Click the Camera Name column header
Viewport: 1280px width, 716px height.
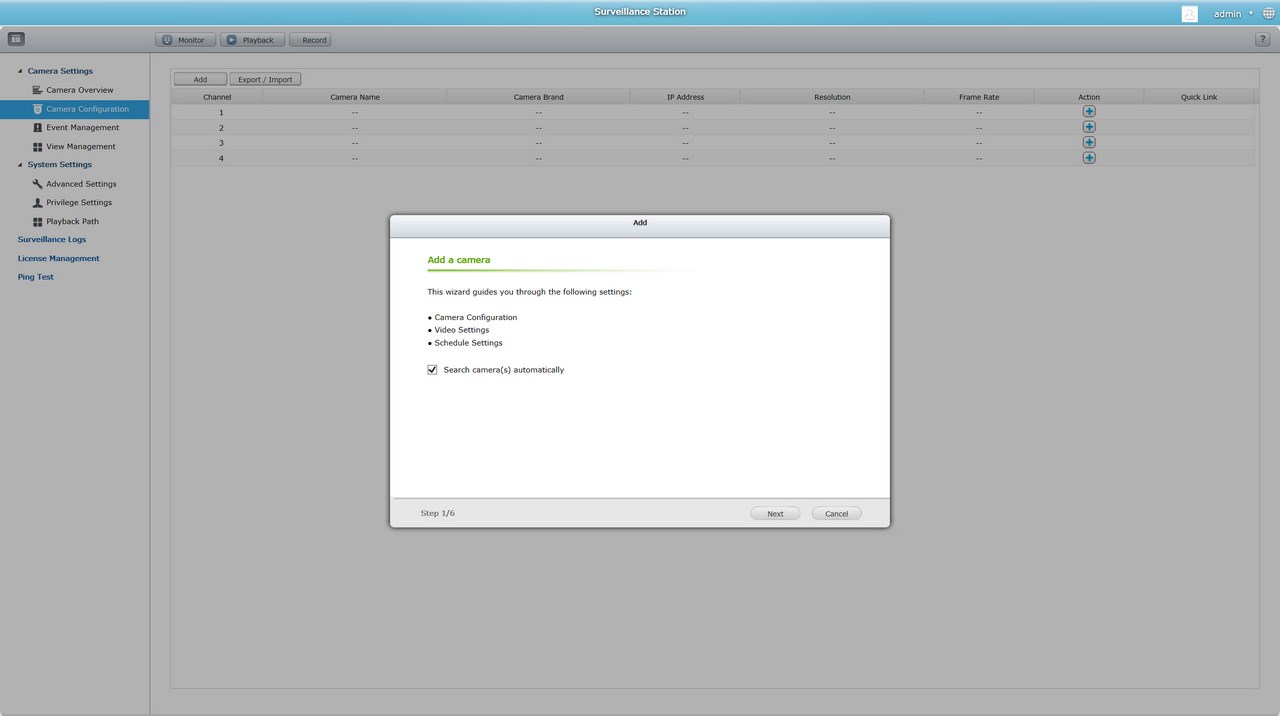coord(355,97)
